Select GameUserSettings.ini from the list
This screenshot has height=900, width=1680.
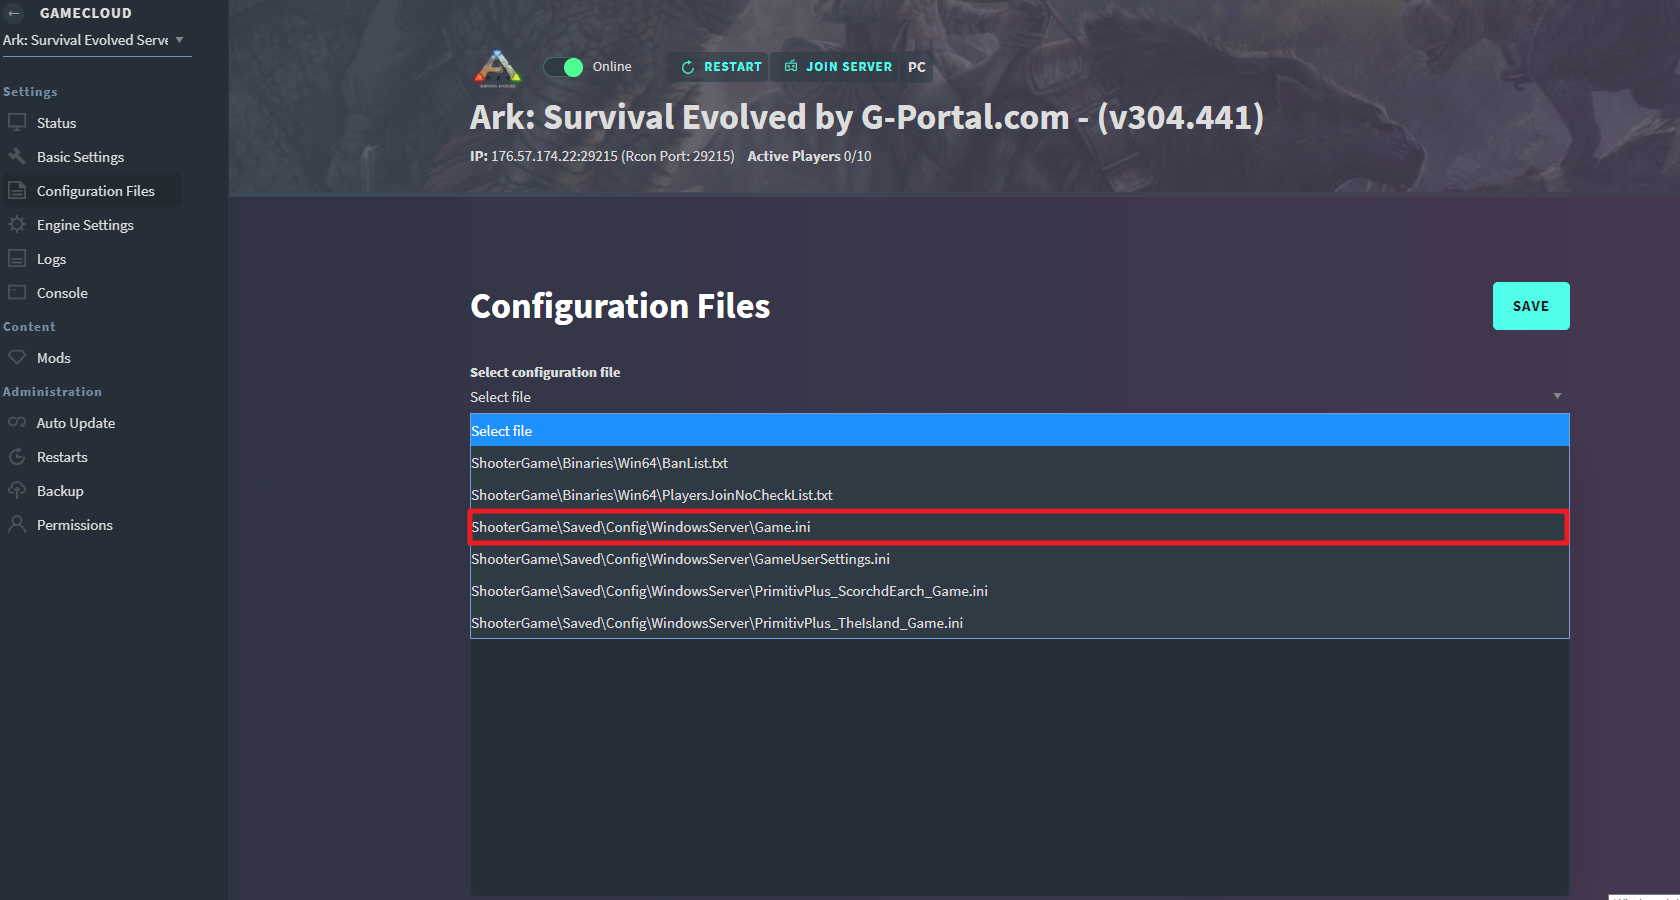tap(1020, 558)
